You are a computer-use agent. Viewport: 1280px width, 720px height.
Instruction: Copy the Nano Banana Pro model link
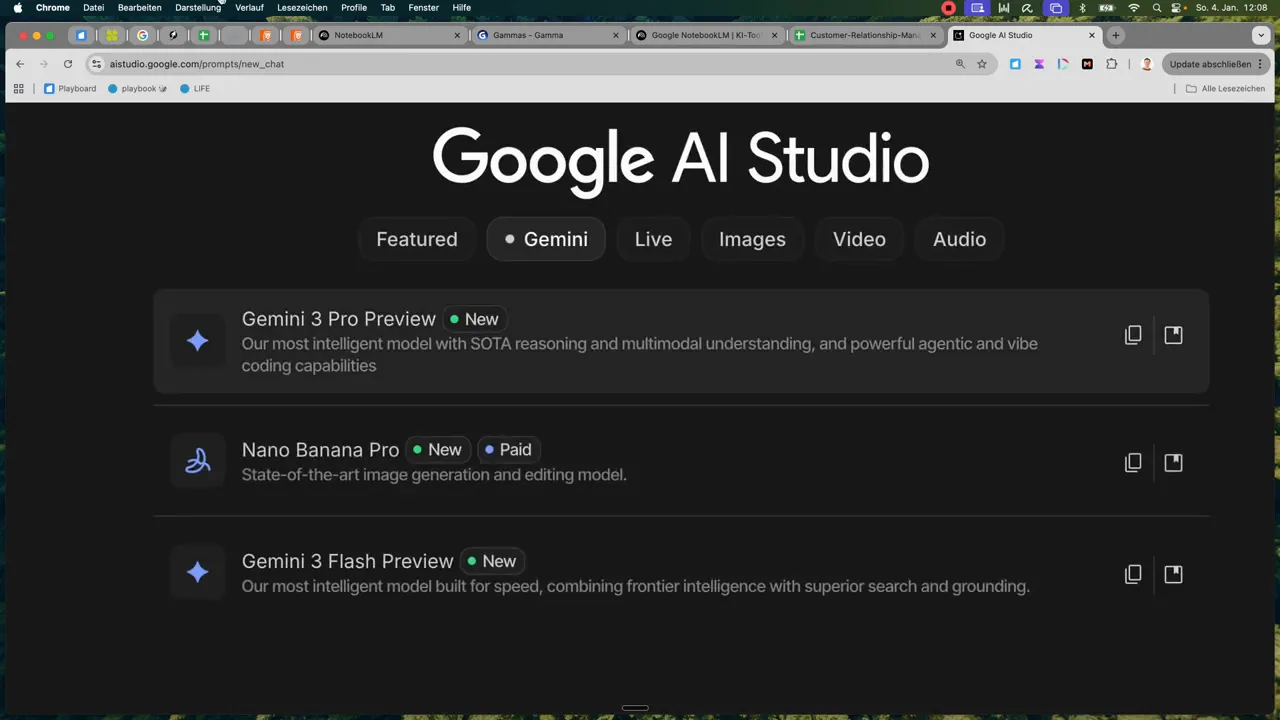pos(1133,462)
